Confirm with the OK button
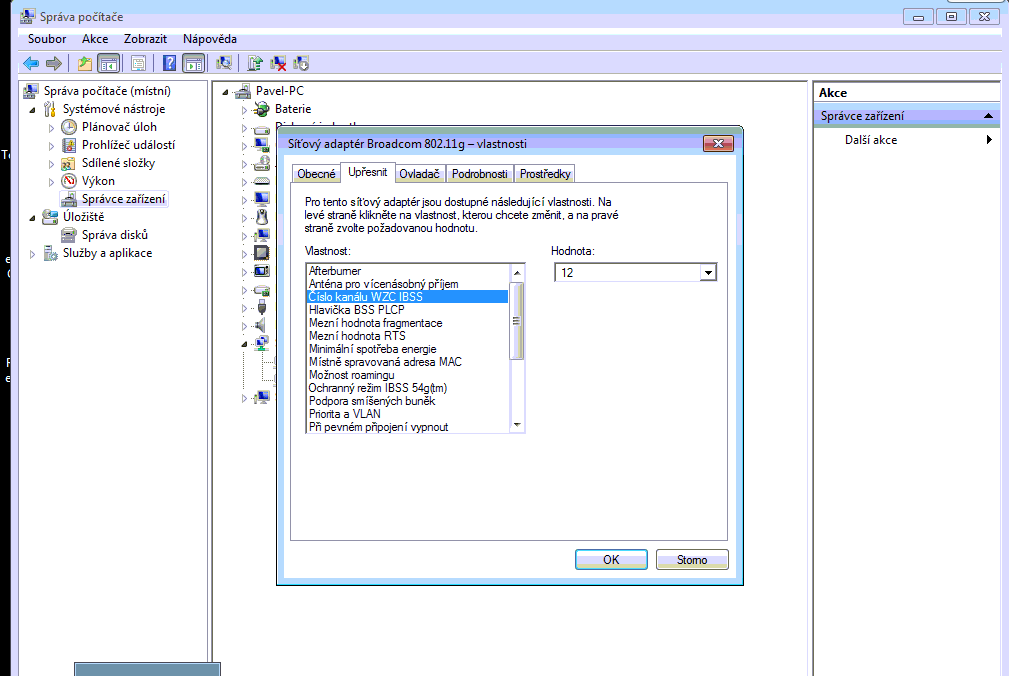The image size is (1009, 676). coord(611,560)
